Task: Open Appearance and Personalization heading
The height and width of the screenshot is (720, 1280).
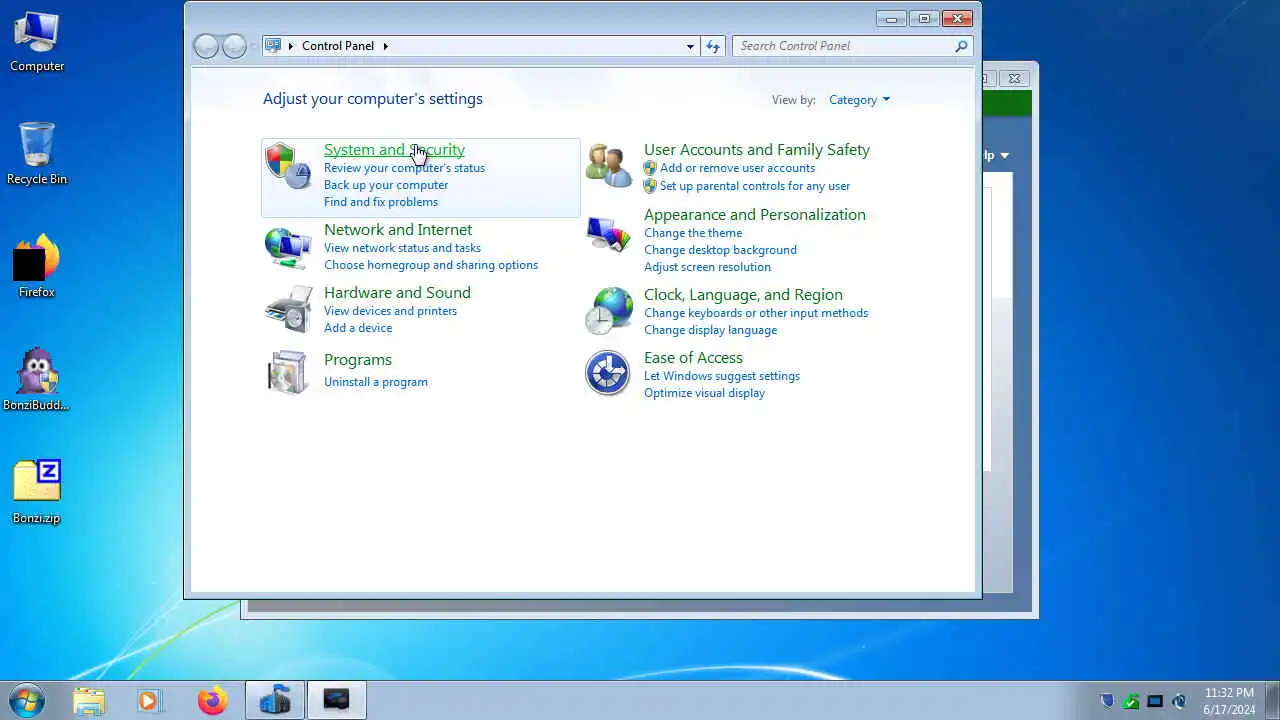Action: (x=755, y=215)
